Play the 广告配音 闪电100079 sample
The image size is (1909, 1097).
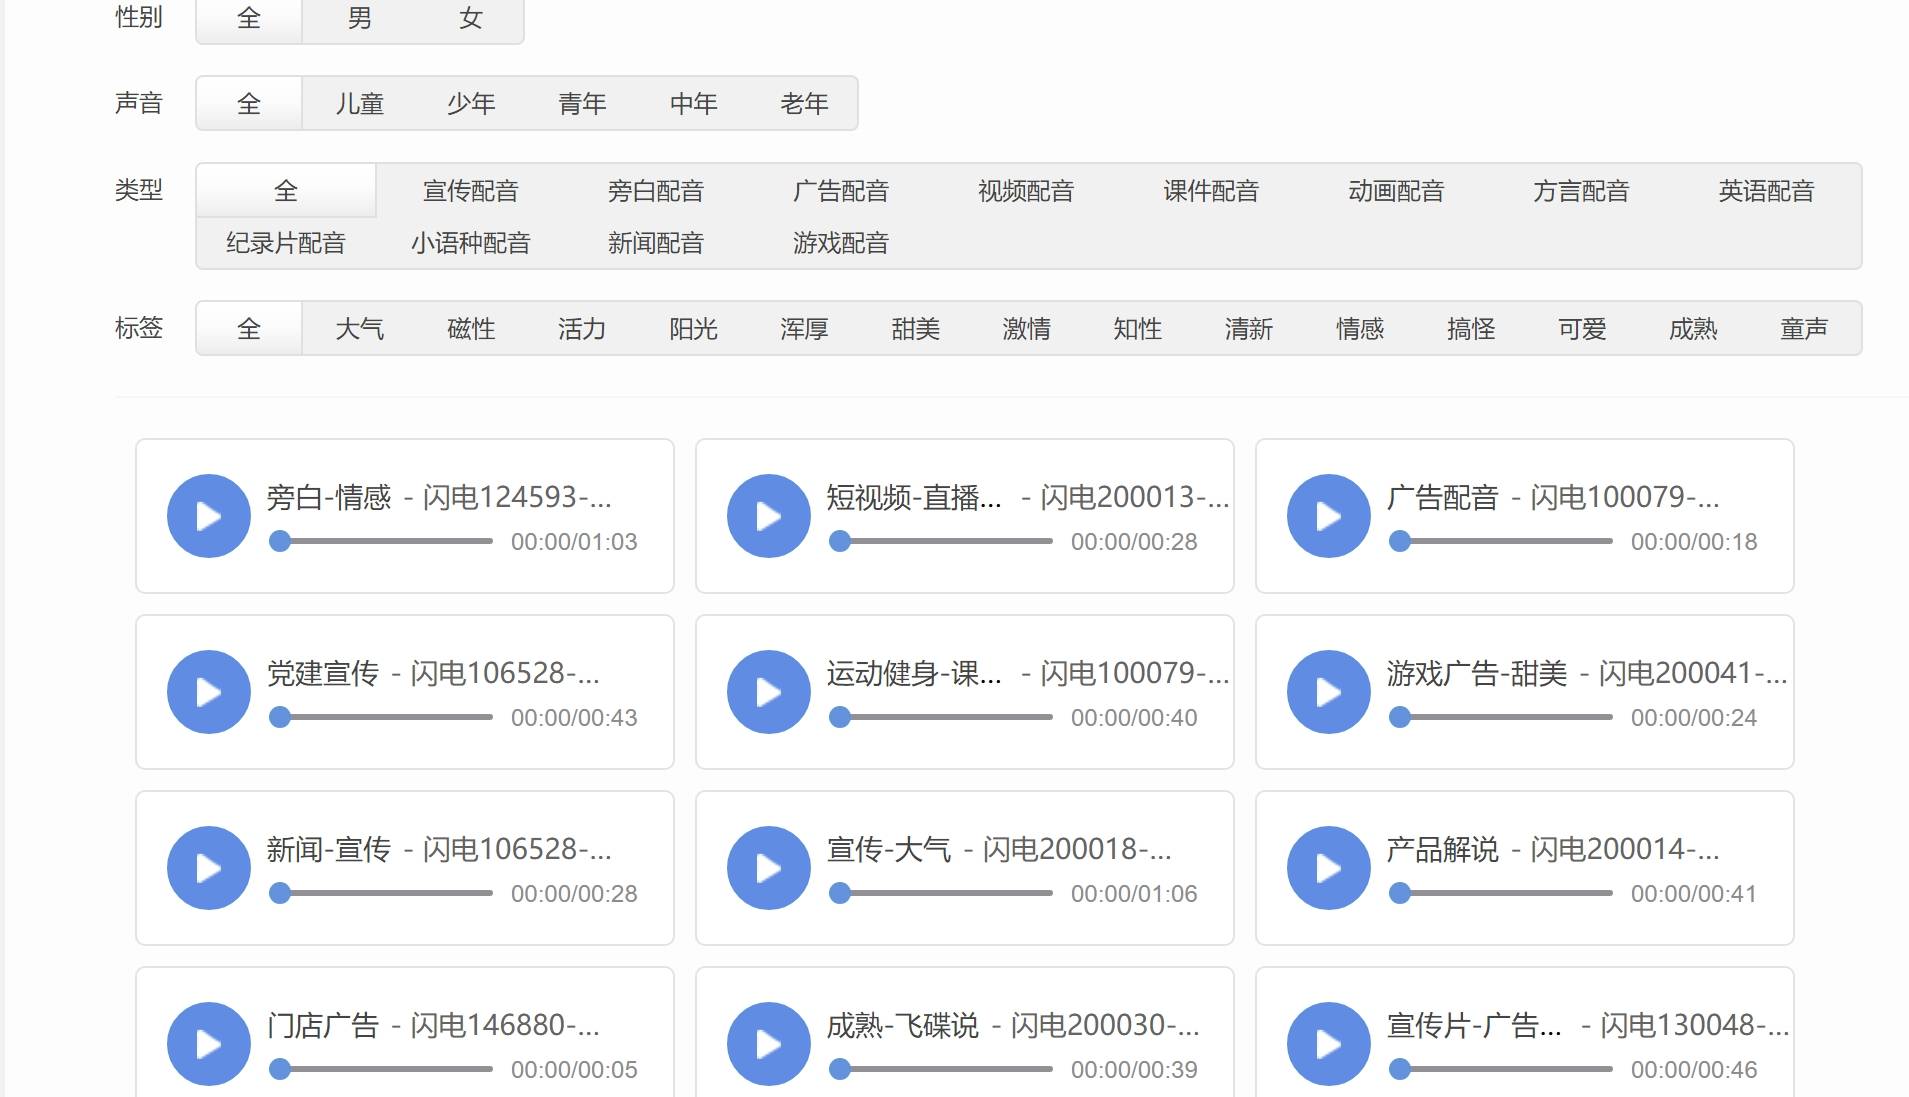1328,516
